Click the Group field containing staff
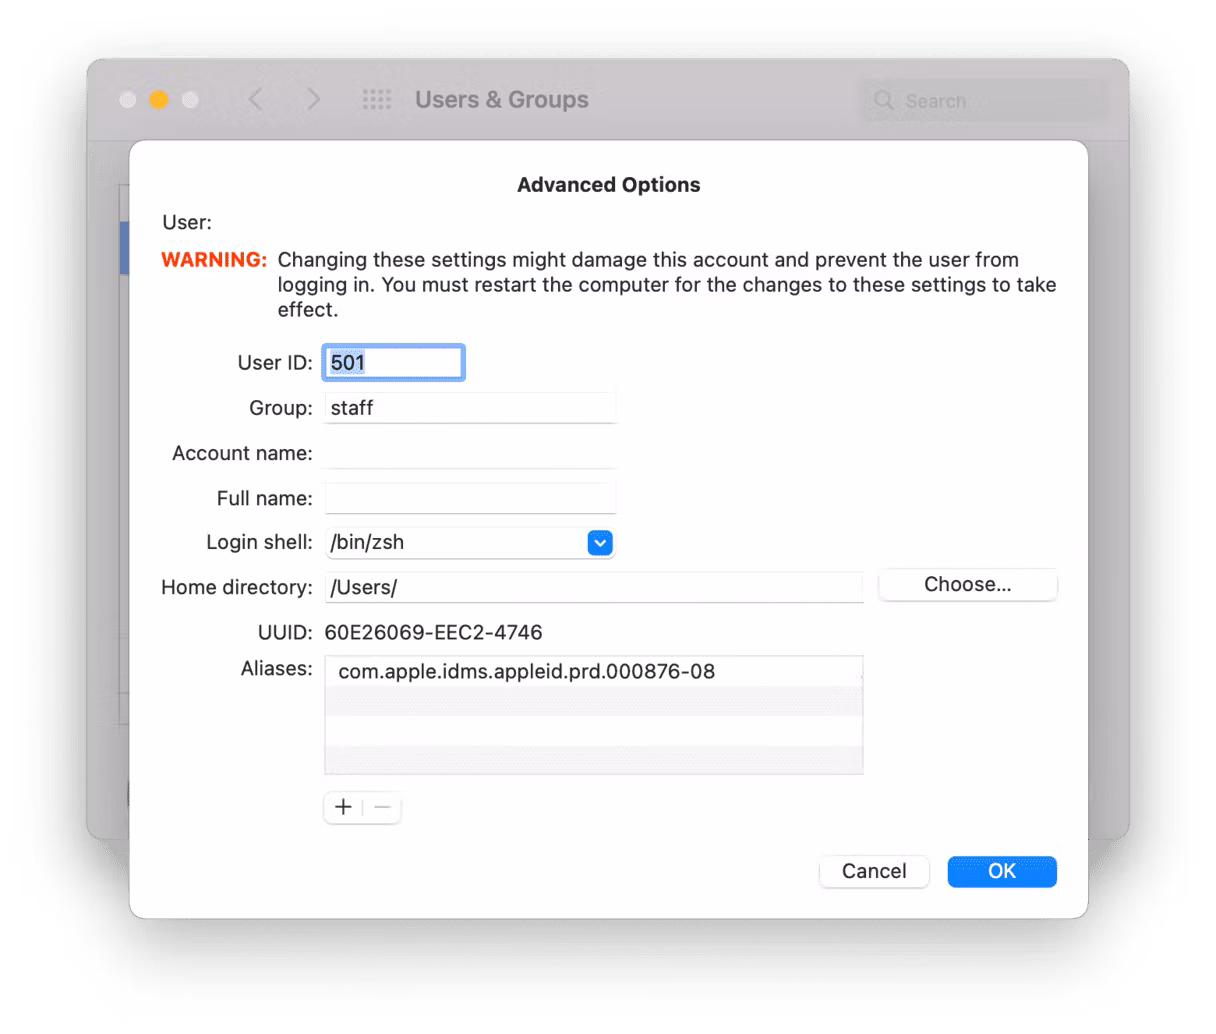The width and height of the screenshot is (1216, 1034). pos(470,408)
